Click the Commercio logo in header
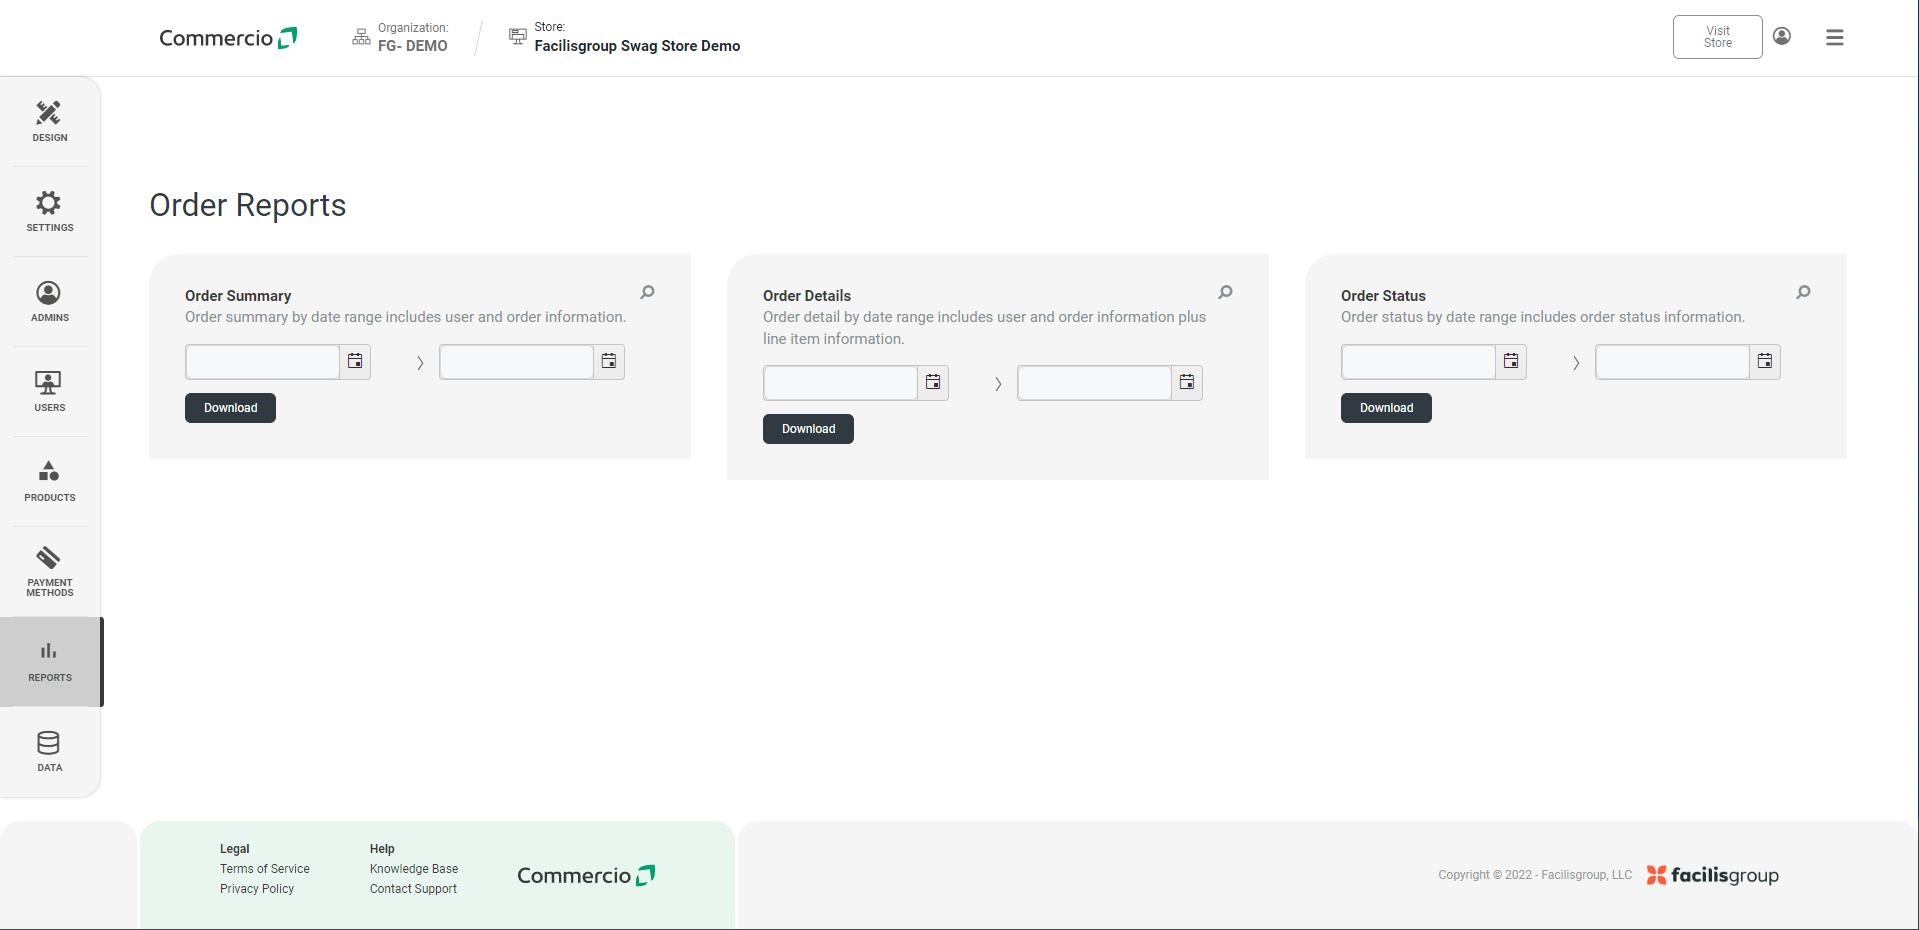 pyautogui.click(x=228, y=38)
